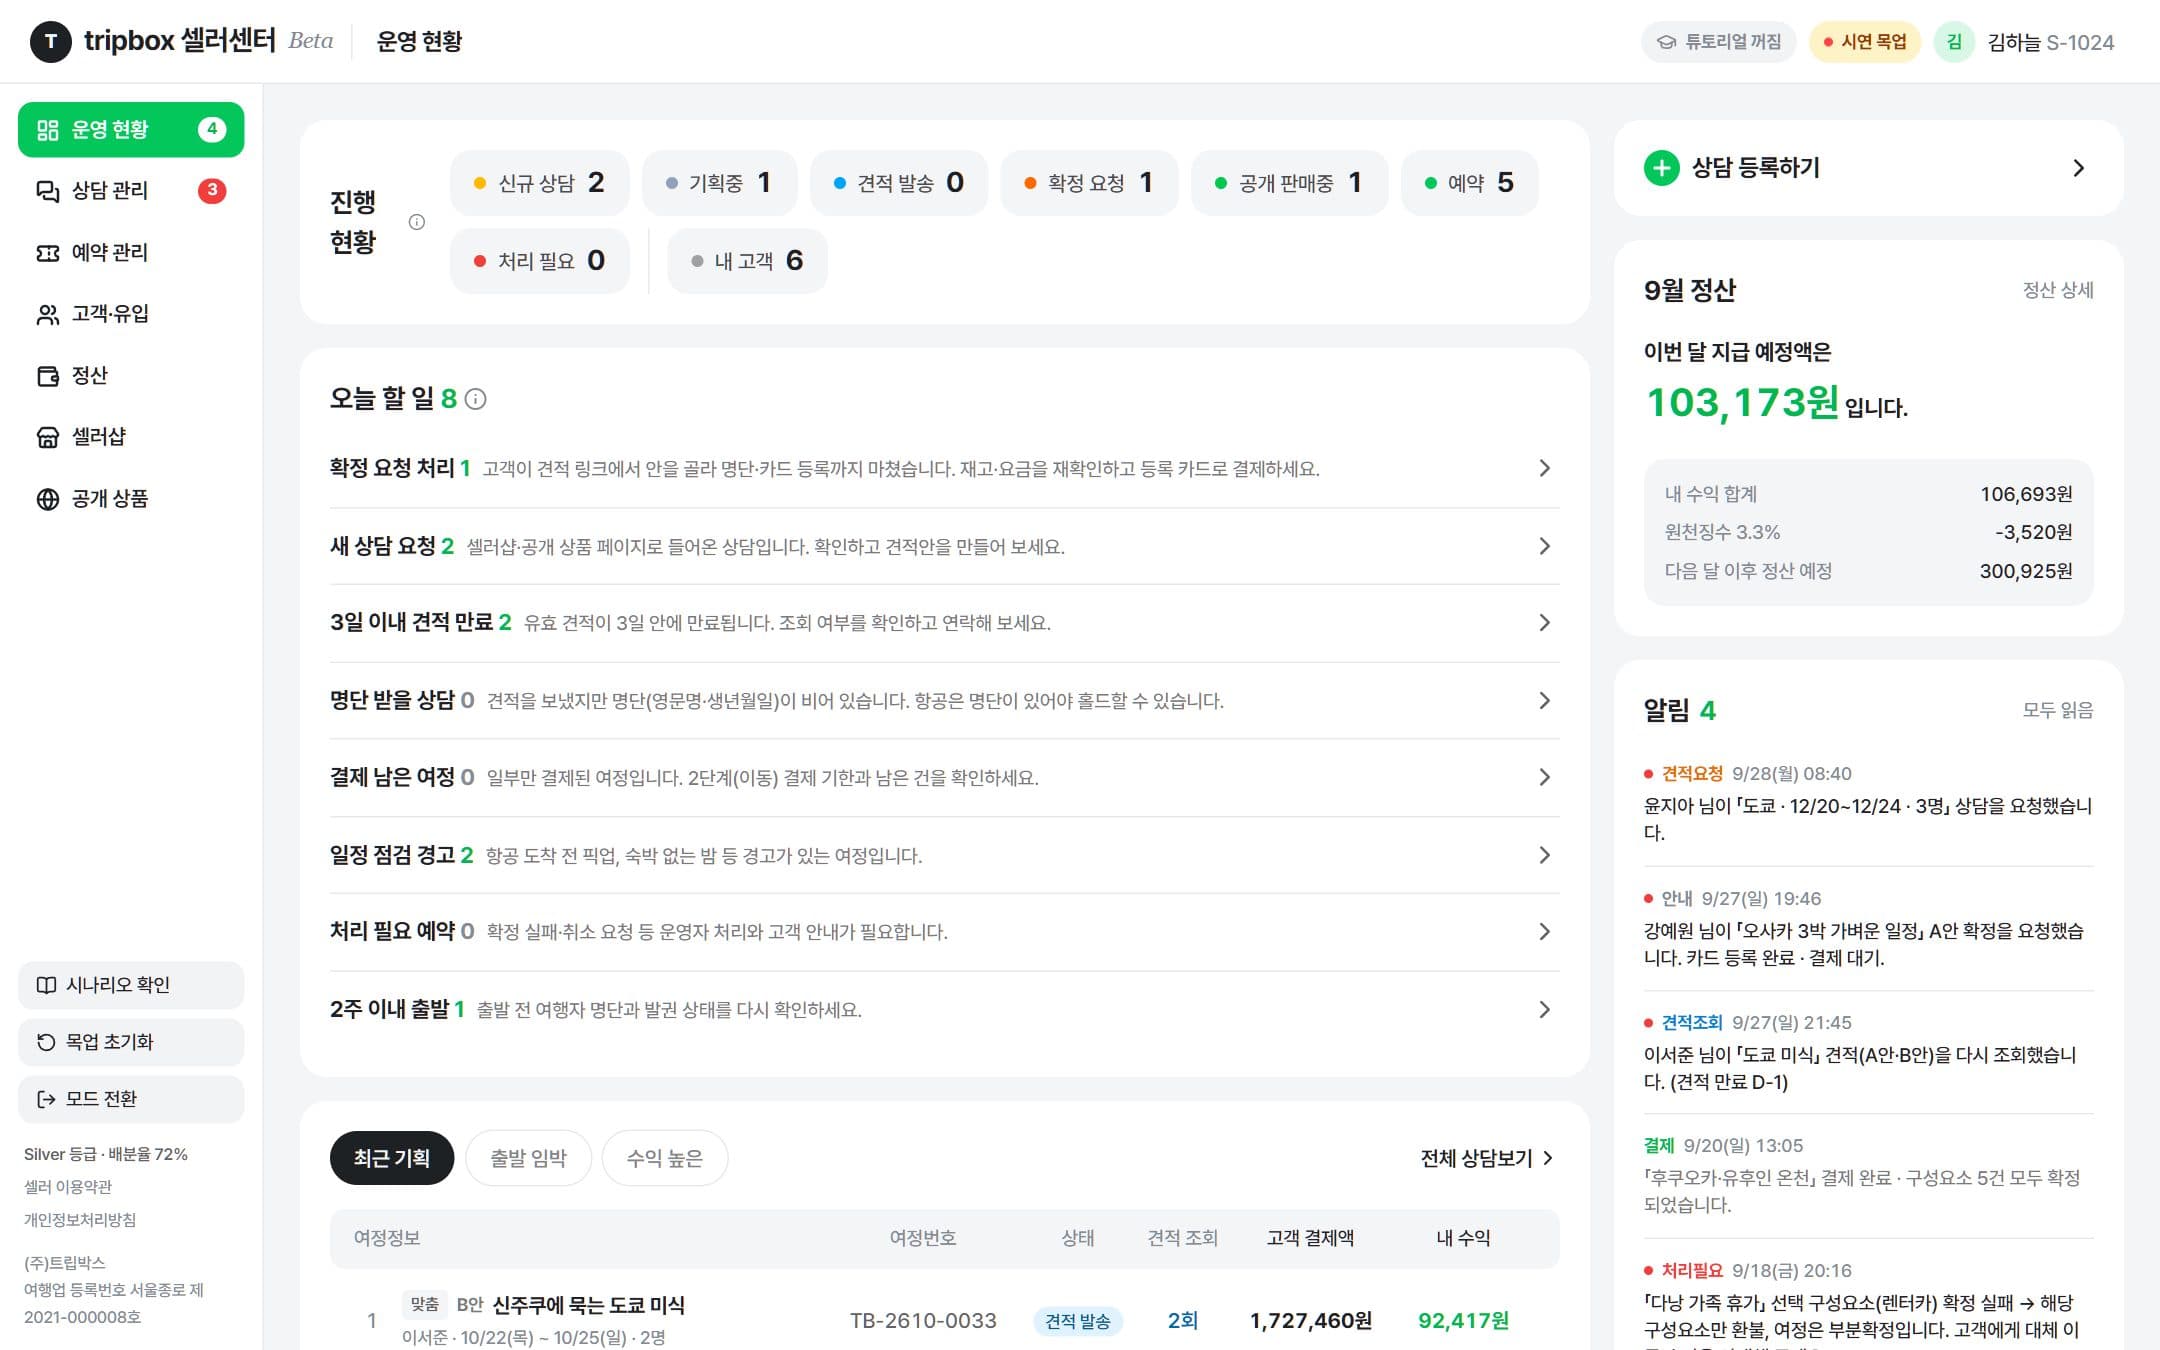Click the 견적 발송 status badge in table

coord(1078,1321)
